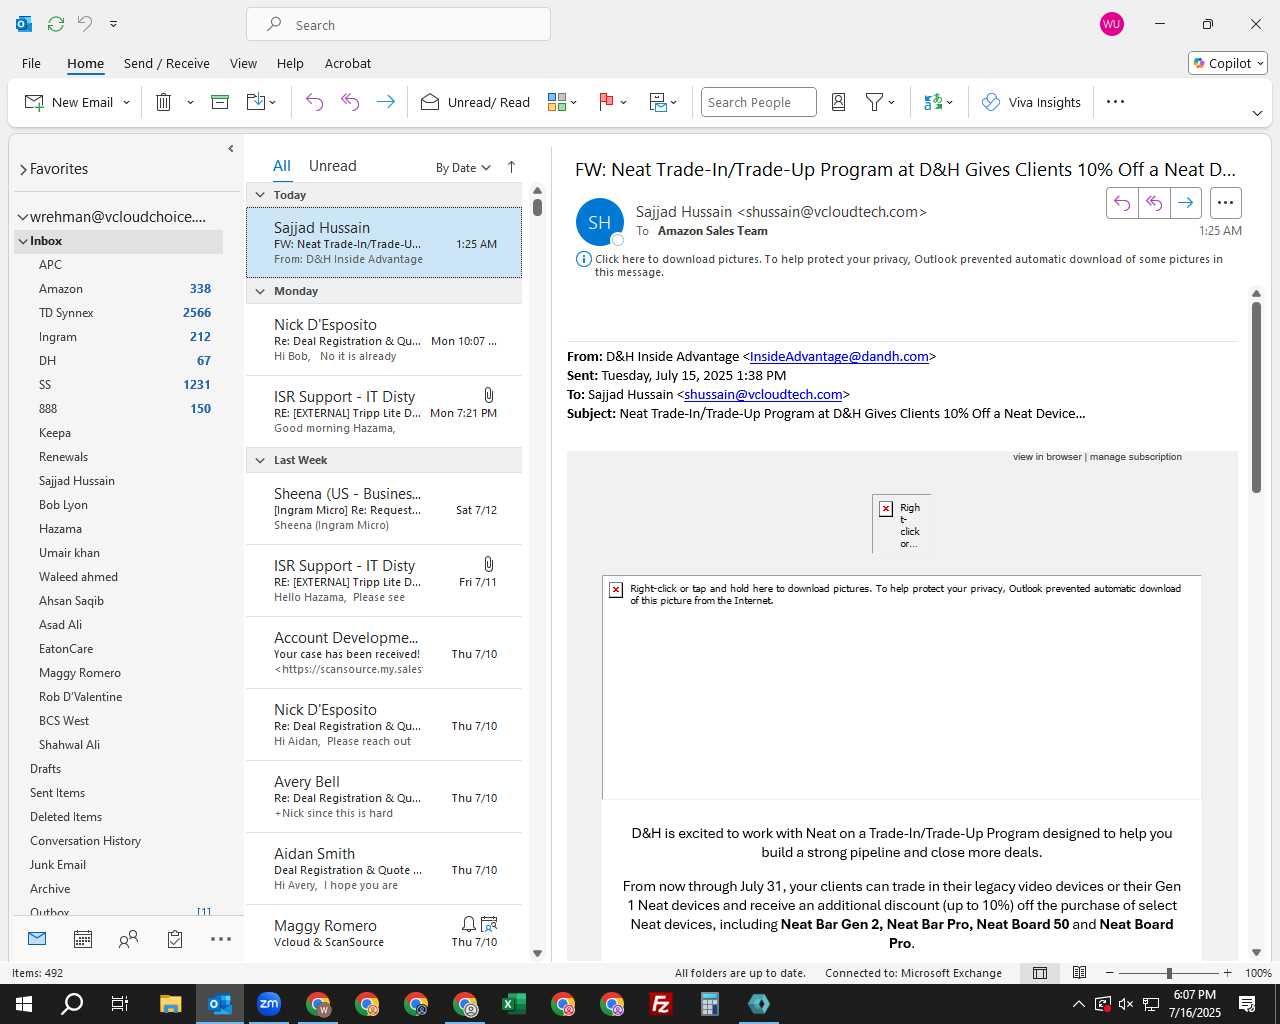
Task: Click the Rules/Quick Steps icon
Action: coord(658,102)
